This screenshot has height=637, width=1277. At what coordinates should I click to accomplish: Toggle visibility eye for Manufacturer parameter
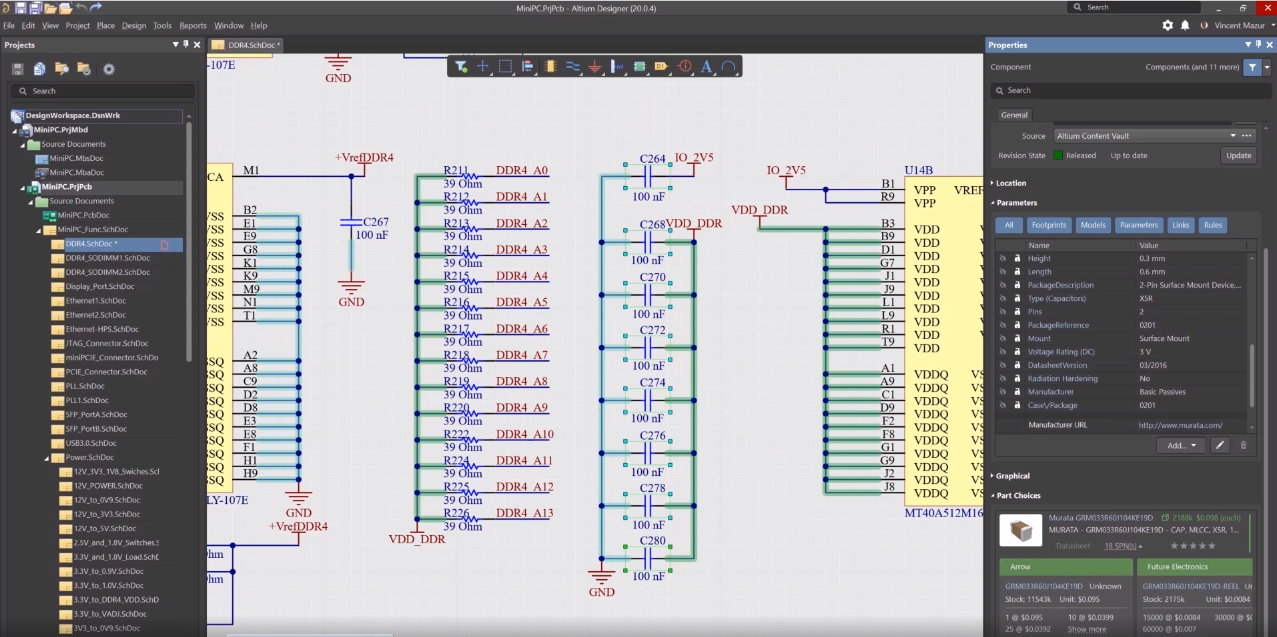click(x=1002, y=391)
